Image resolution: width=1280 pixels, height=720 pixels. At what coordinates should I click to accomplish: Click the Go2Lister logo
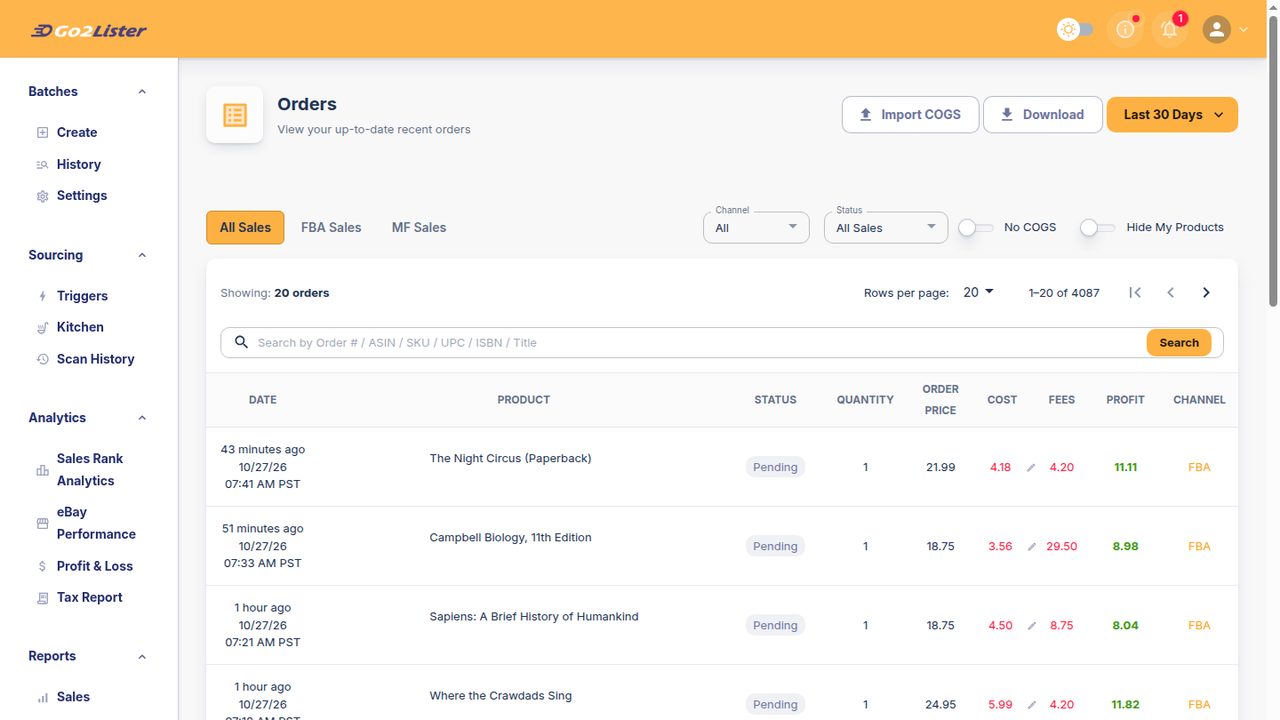point(89,30)
